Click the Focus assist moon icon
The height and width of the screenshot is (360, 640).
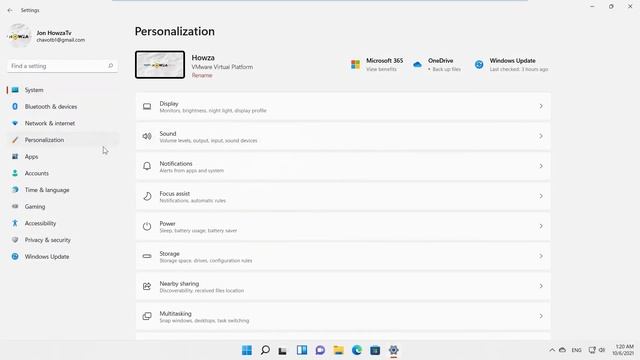click(x=147, y=196)
